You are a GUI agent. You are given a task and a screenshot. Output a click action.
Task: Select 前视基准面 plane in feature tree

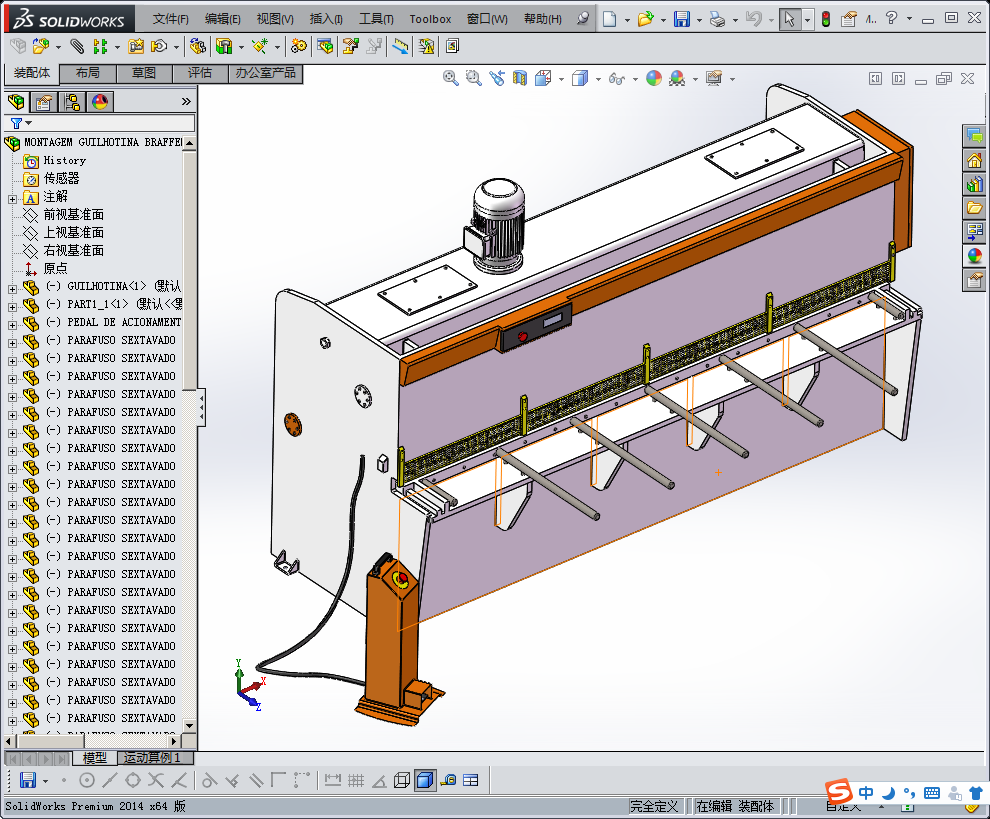click(73, 215)
